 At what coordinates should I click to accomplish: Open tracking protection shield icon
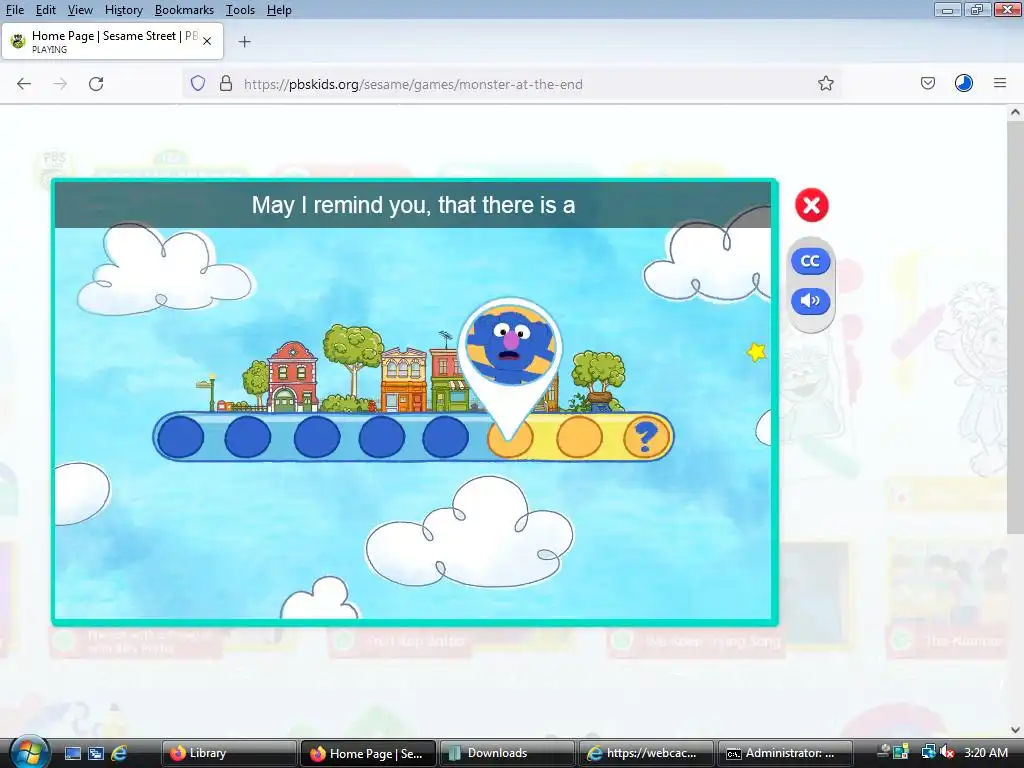[198, 84]
